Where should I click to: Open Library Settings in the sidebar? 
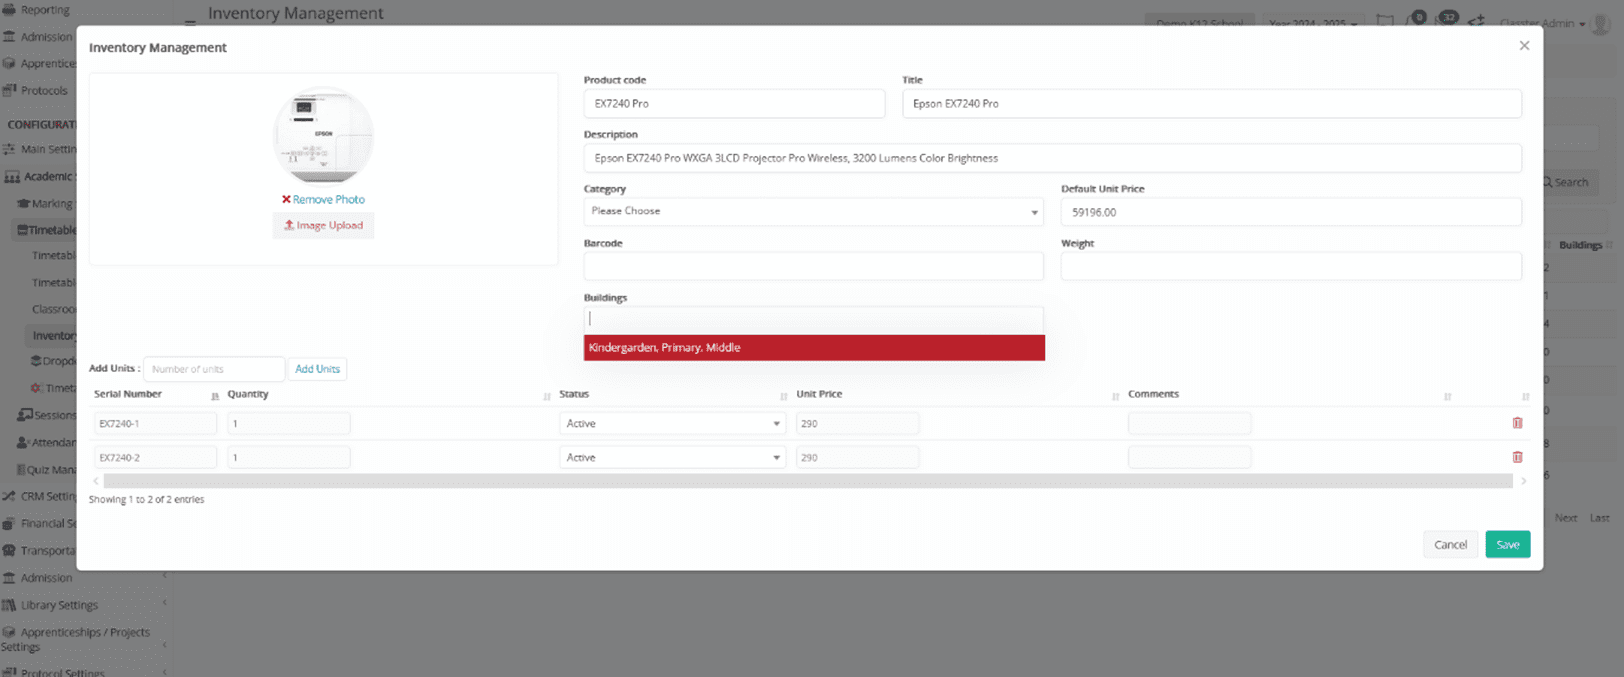59,605
